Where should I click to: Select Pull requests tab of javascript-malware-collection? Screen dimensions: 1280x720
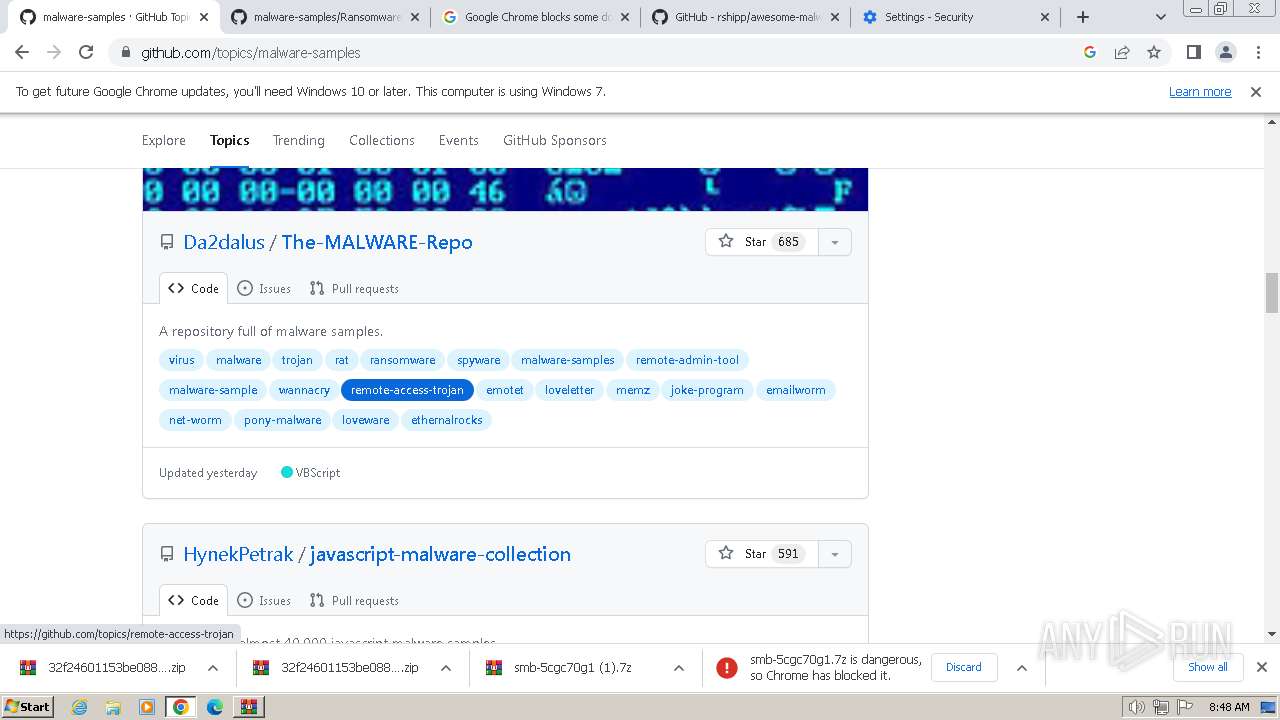(354, 600)
